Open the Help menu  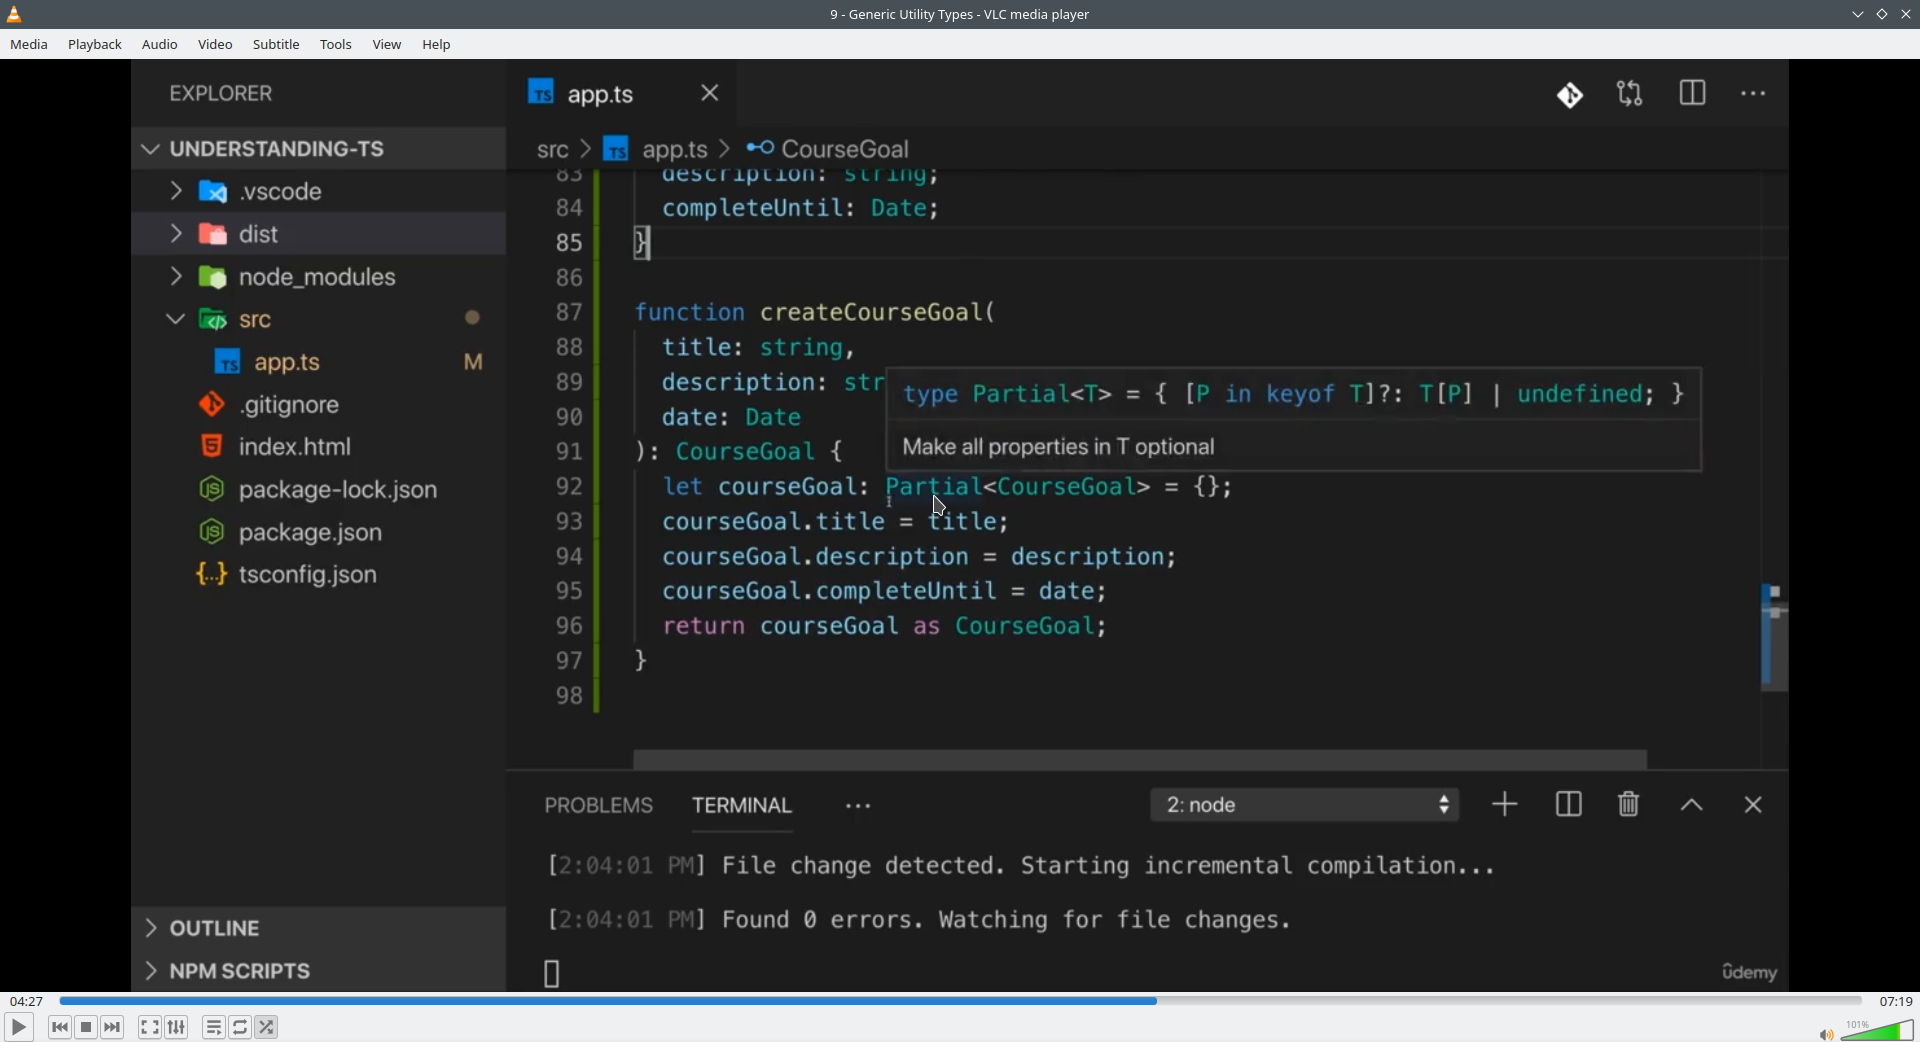click(437, 45)
